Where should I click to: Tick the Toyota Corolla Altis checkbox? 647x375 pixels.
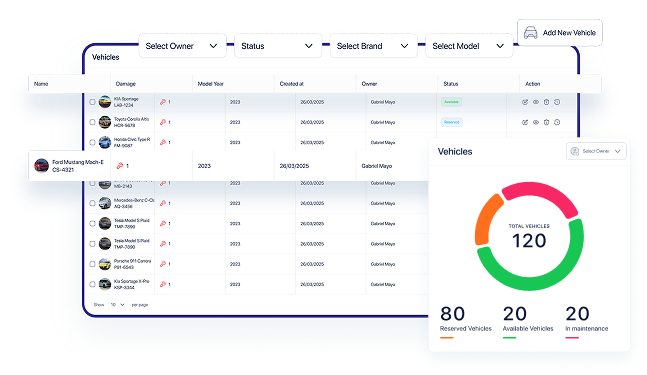(92, 122)
